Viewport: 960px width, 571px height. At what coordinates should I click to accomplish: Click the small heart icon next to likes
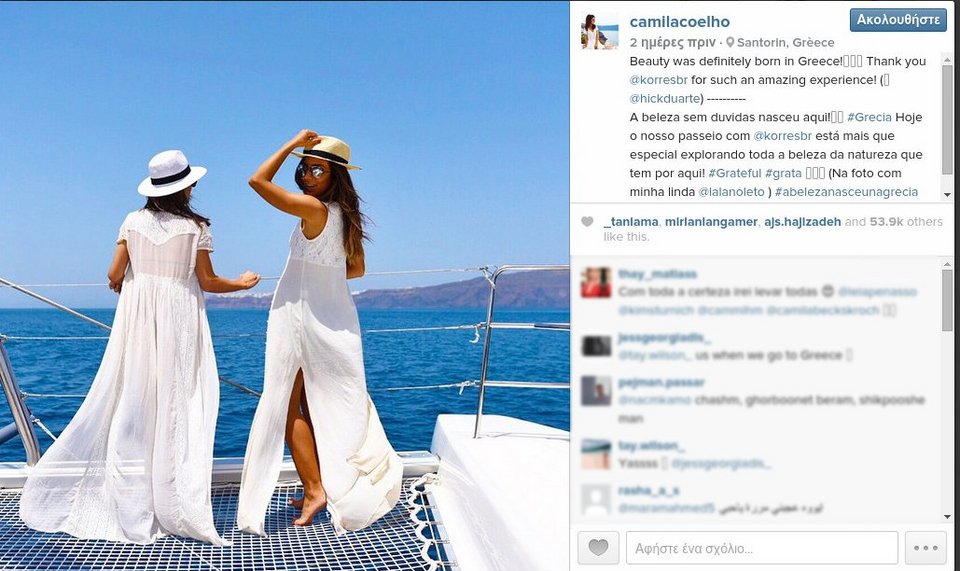(x=587, y=222)
